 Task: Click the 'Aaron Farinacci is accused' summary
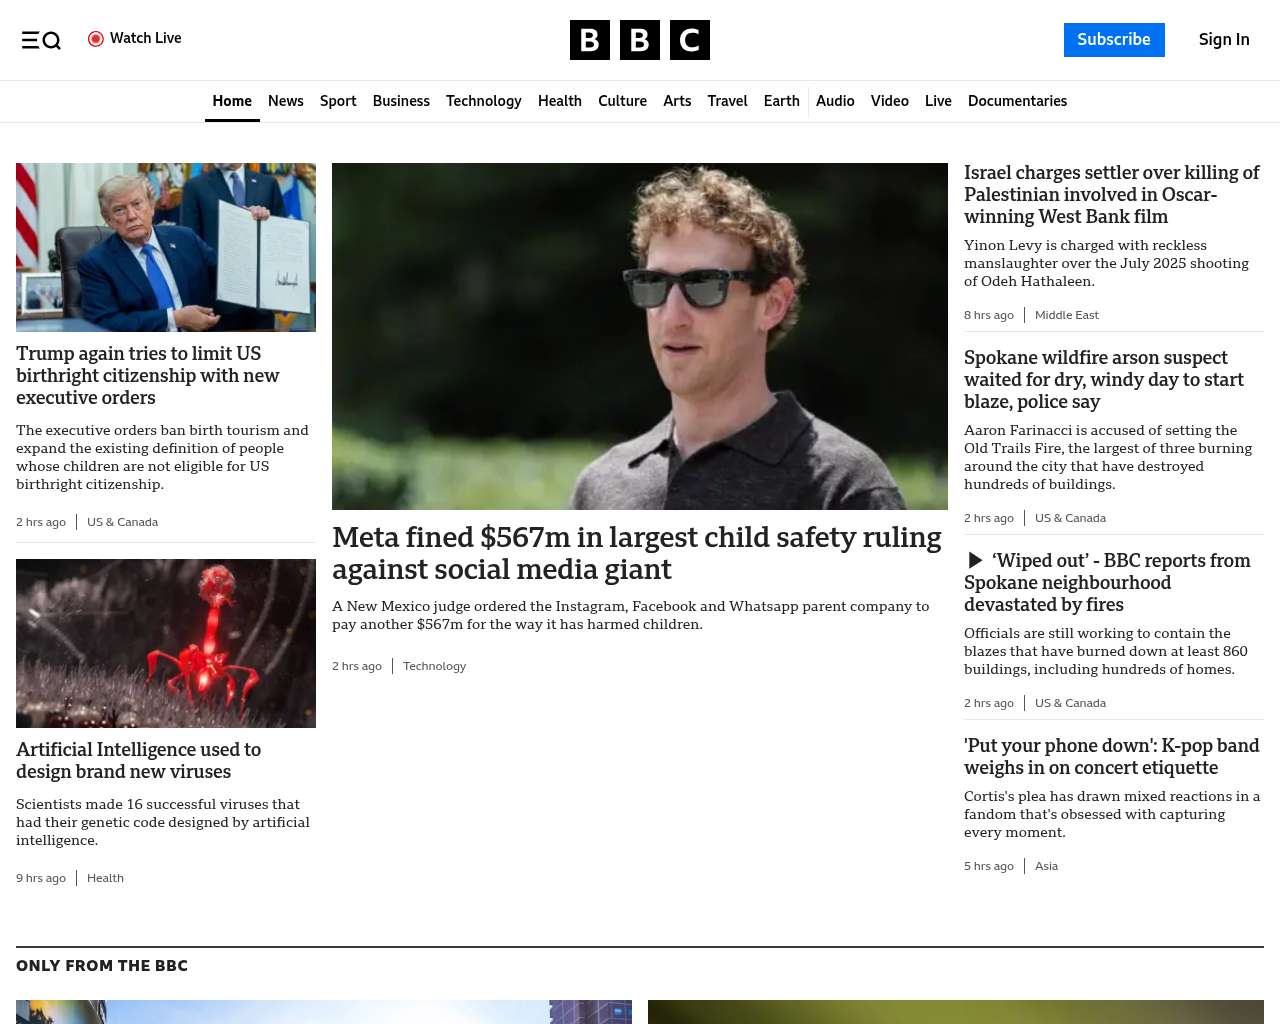coord(1108,457)
